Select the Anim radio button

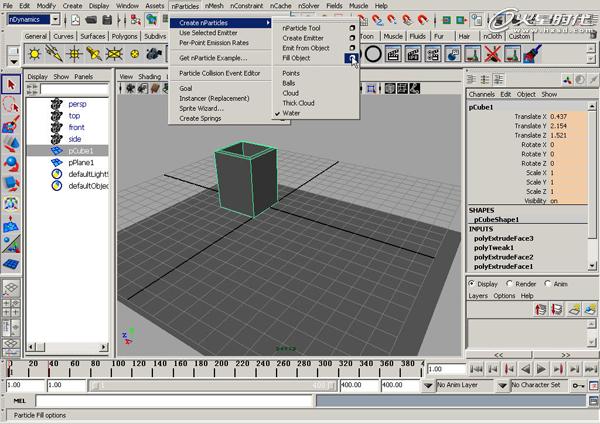[x=548, y=284]
